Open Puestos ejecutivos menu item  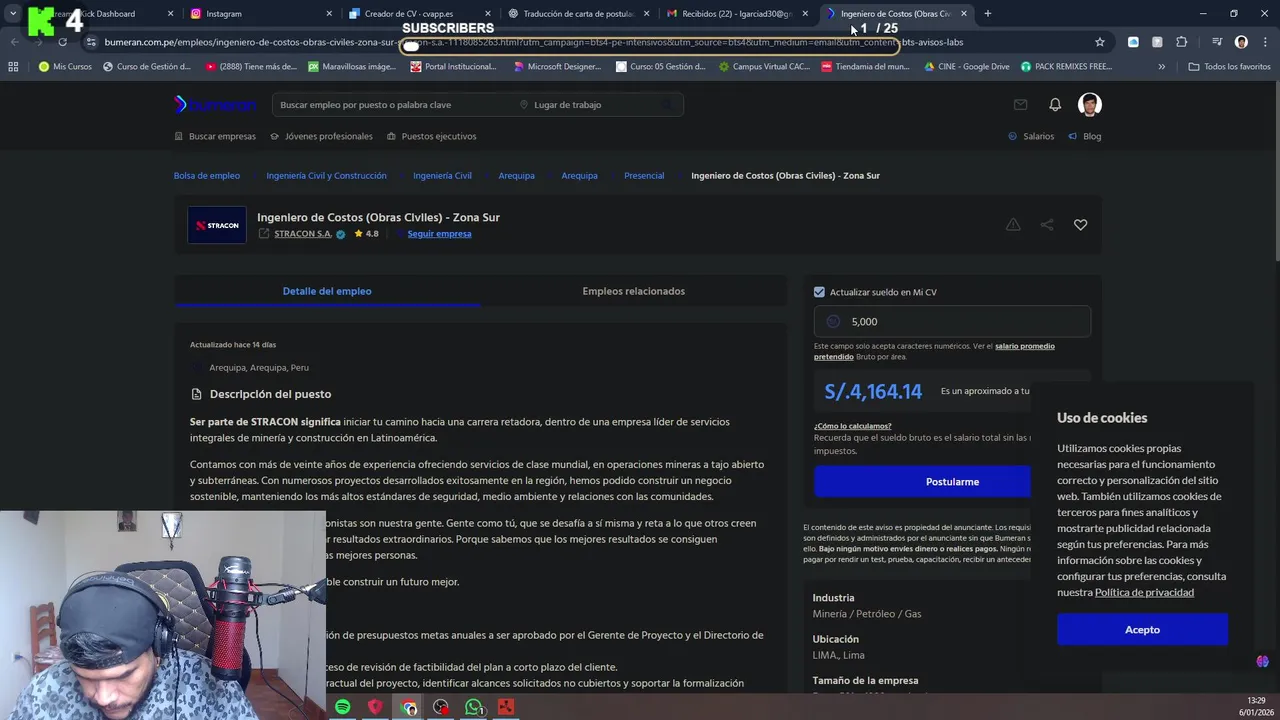click(x=431, y=136)
